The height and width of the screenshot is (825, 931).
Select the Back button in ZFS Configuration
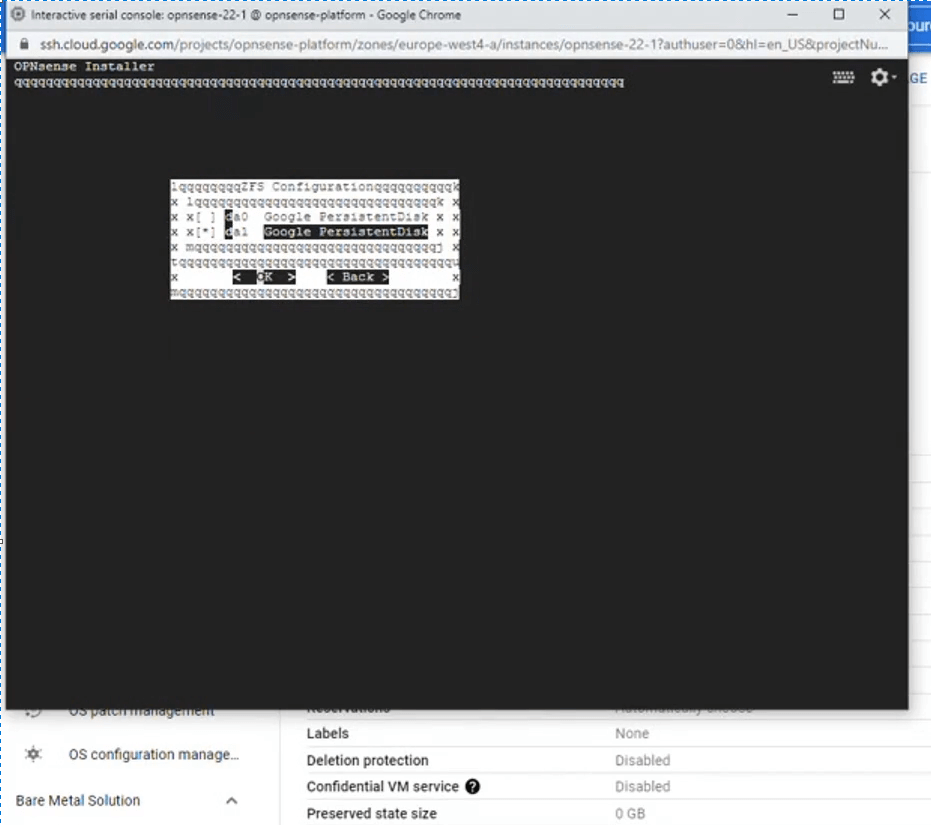358,277
